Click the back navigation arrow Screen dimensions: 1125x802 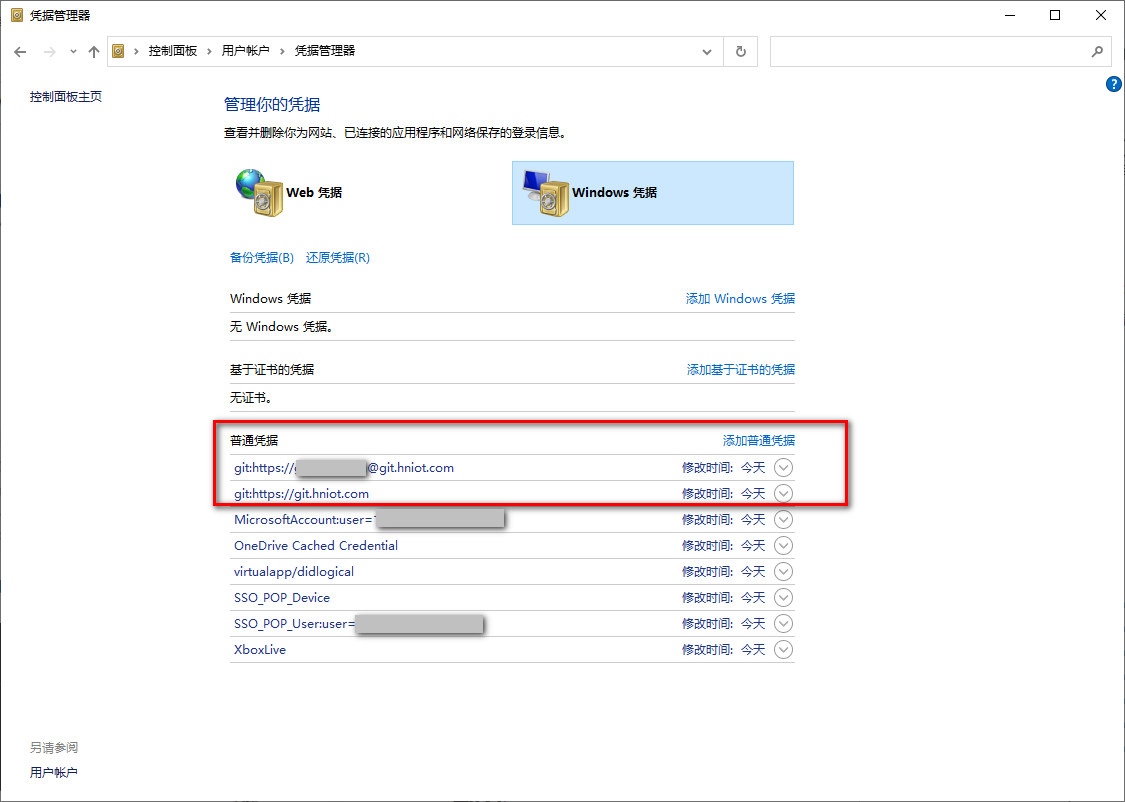20,51
